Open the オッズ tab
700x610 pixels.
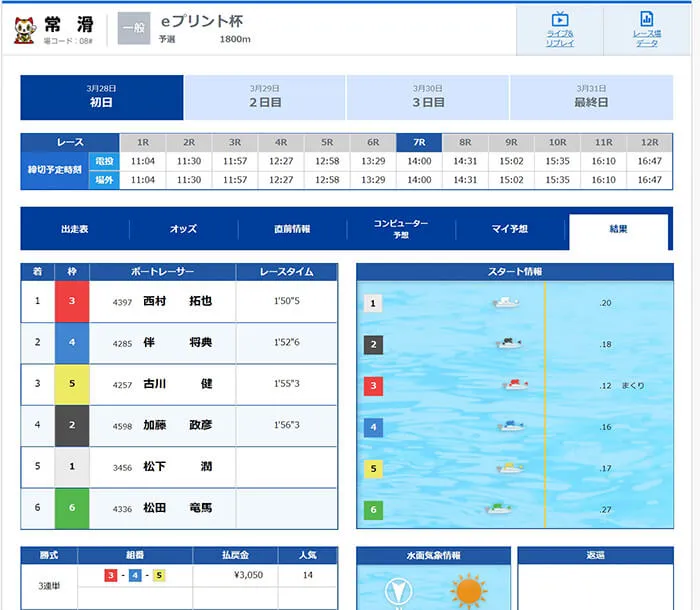point(183,229)
